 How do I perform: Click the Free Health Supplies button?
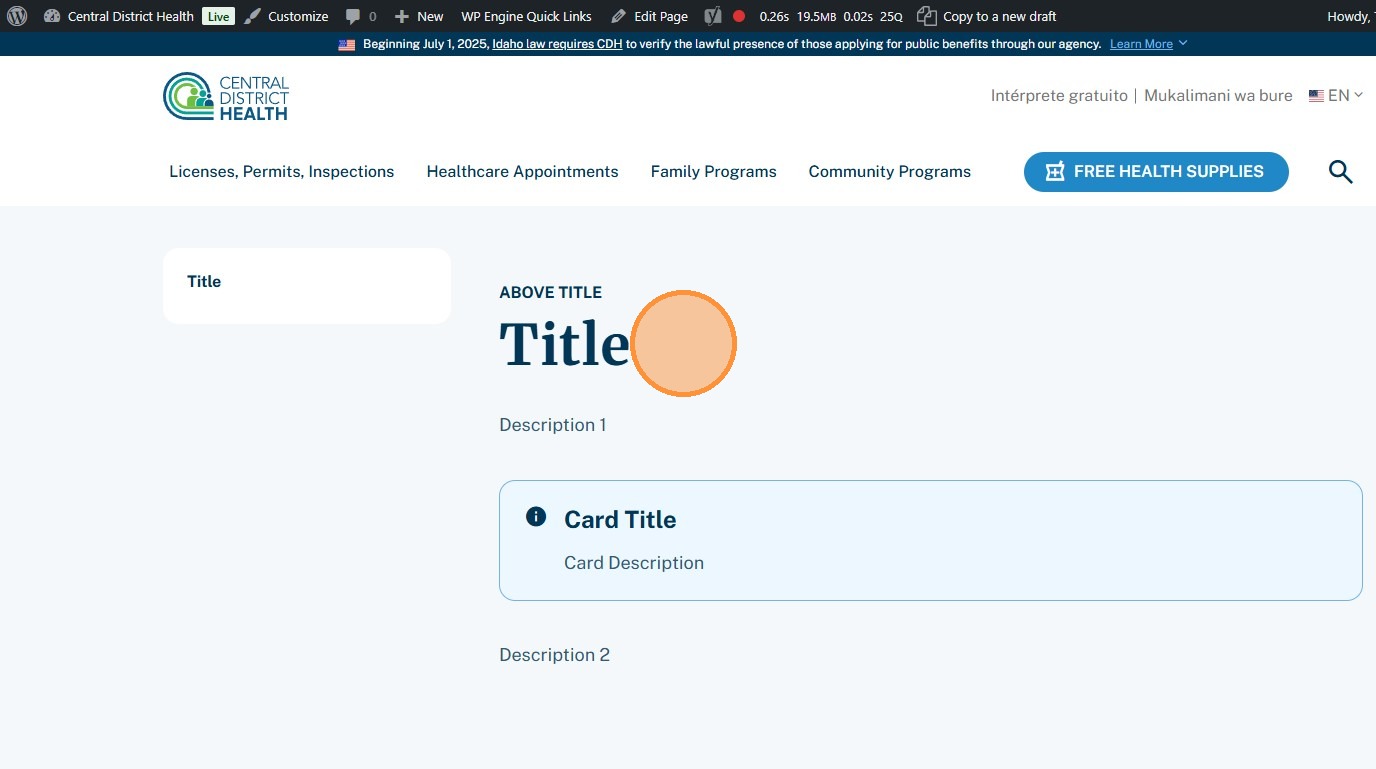click(x=1156, y=172)
